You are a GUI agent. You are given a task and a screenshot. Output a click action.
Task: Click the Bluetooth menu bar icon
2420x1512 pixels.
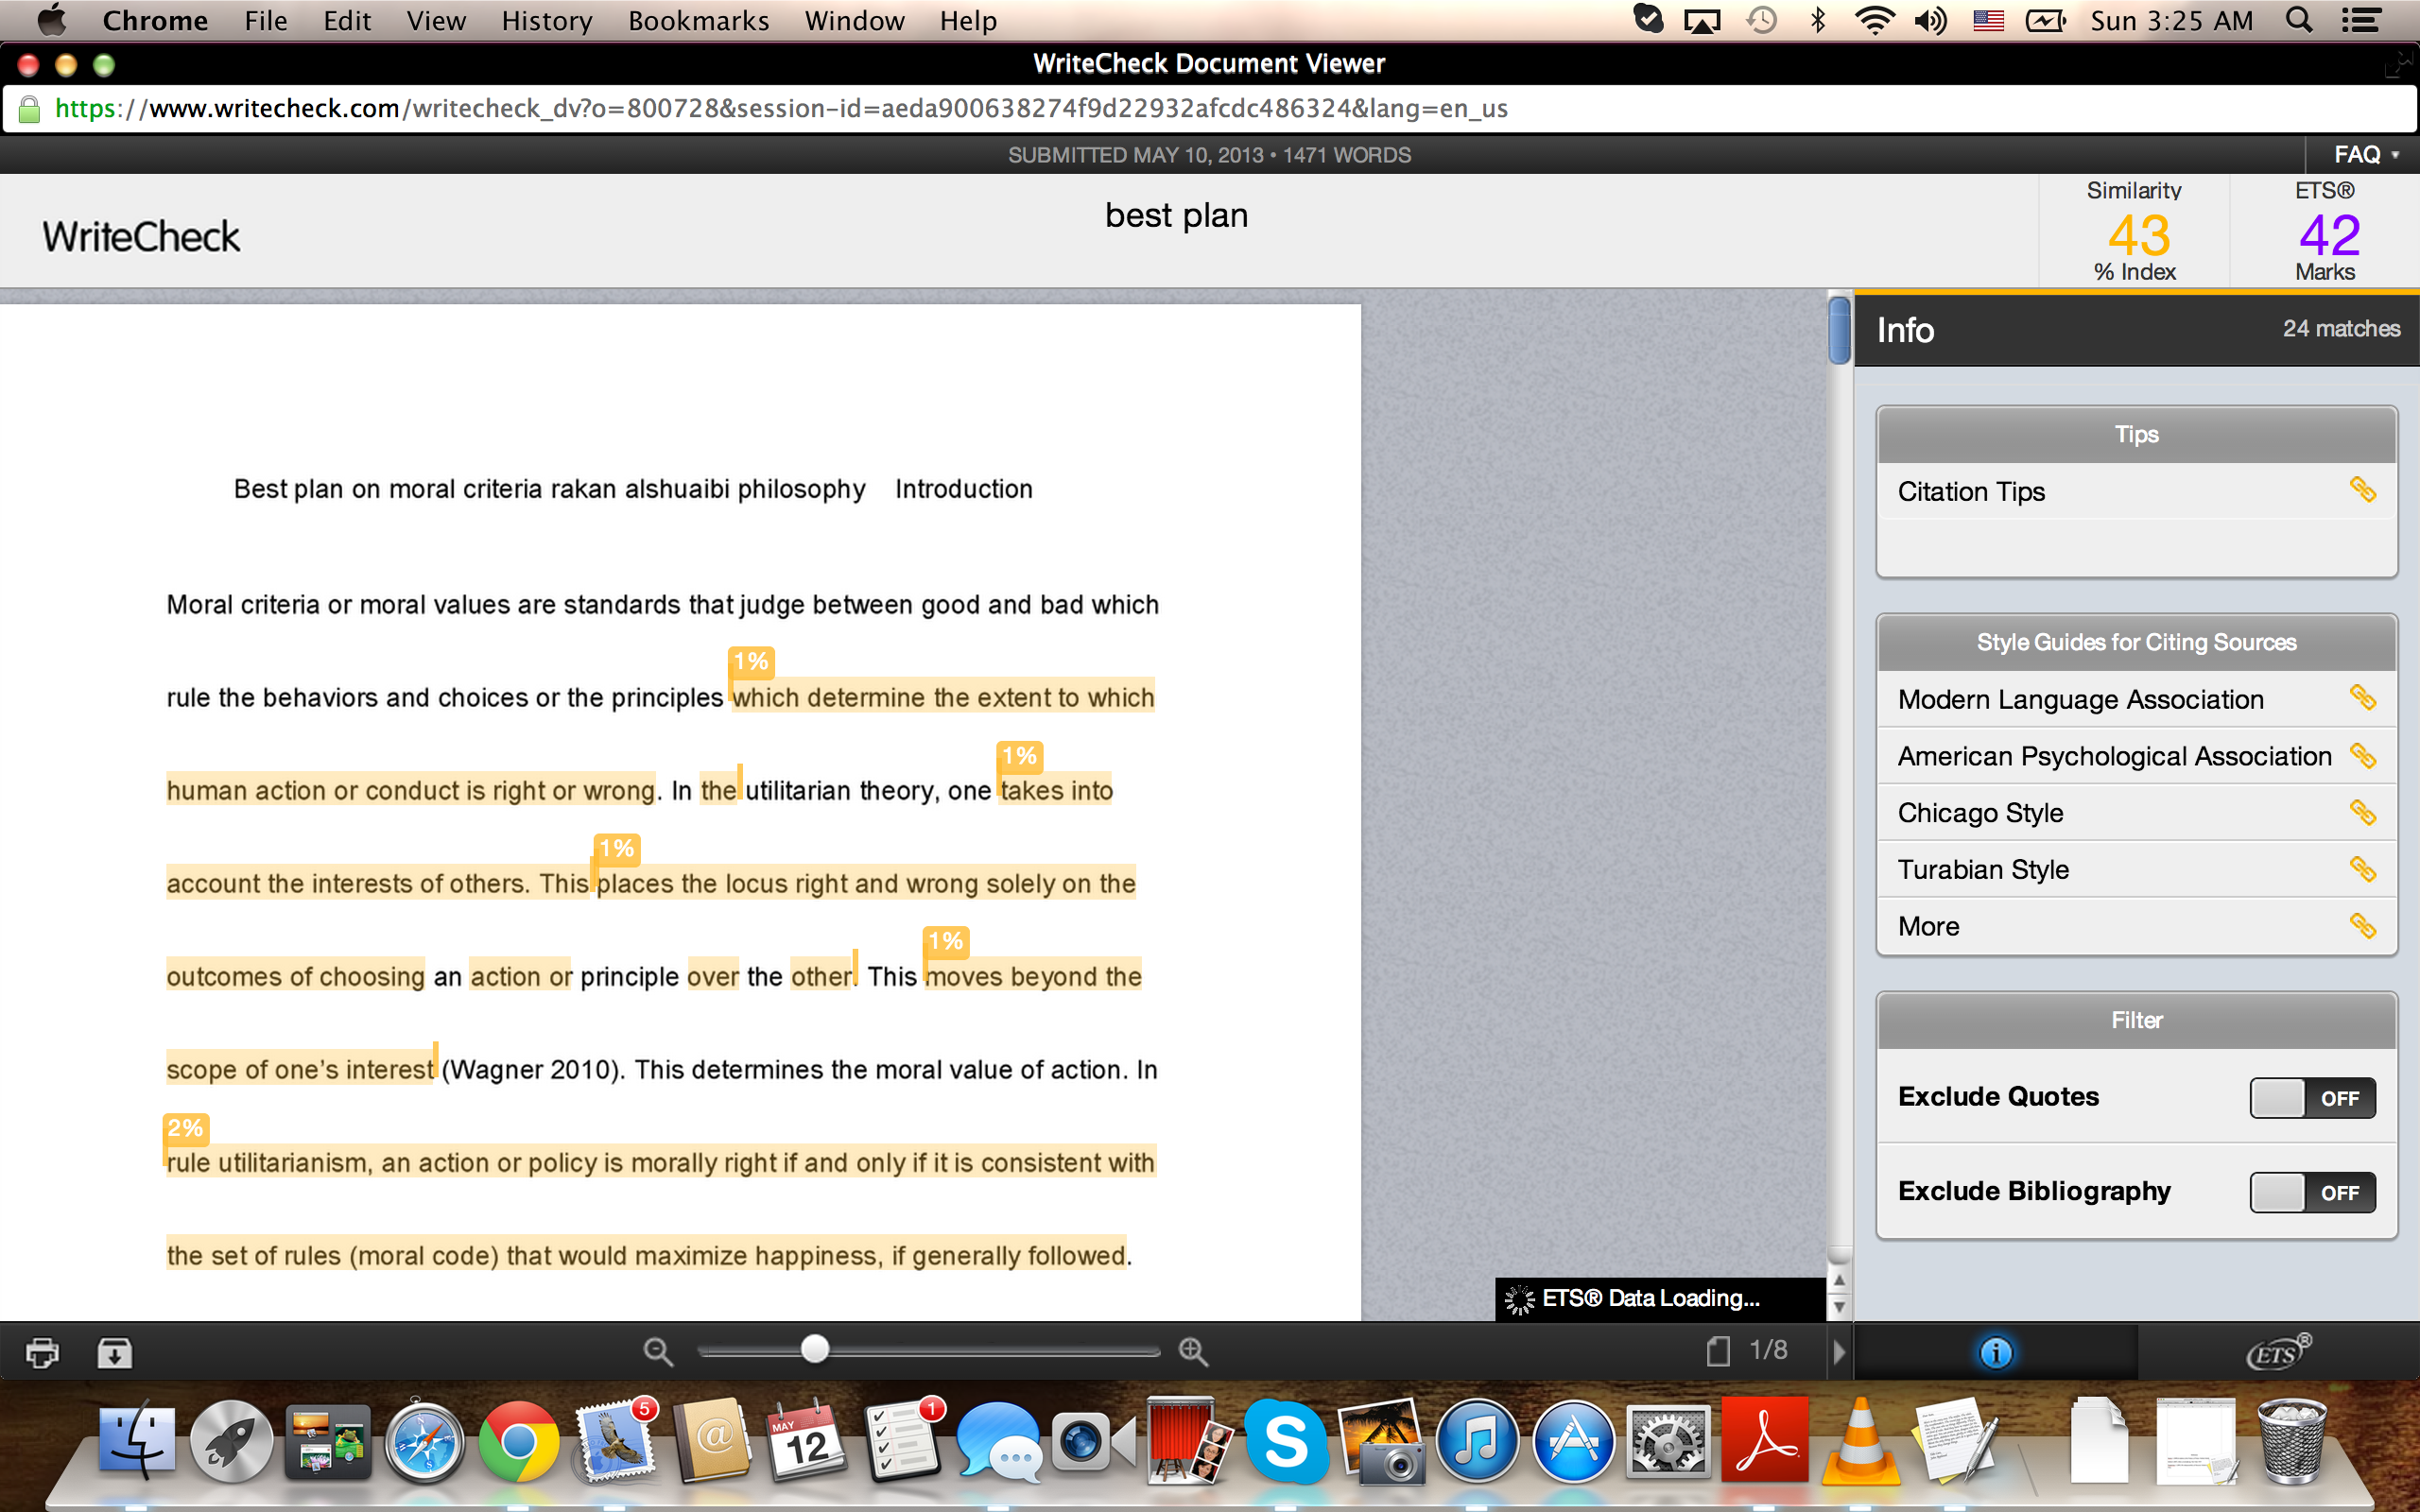click(1818, 20)
